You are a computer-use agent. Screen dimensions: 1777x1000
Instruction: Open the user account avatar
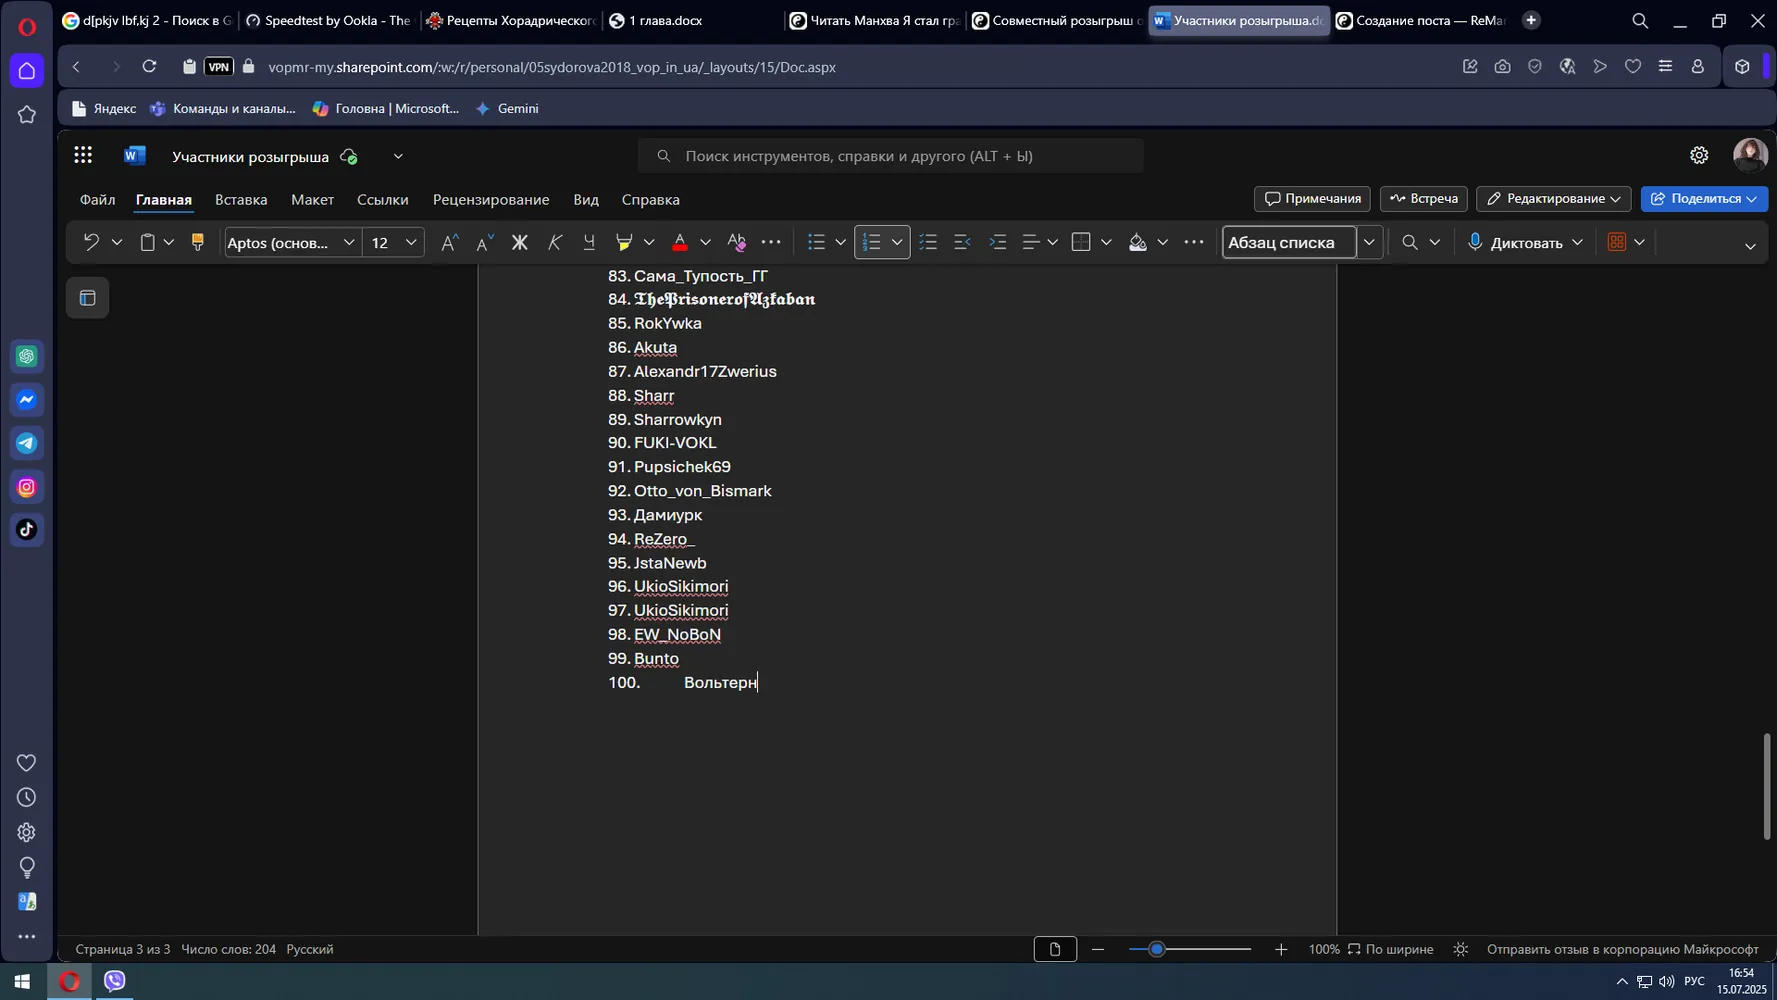pyautogui.click(x=1750, y=155)
